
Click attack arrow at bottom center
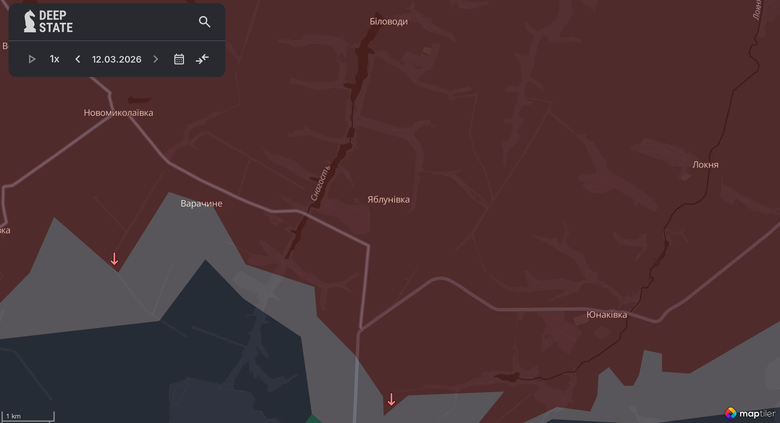pyautogui.click(x=391, y=400)
